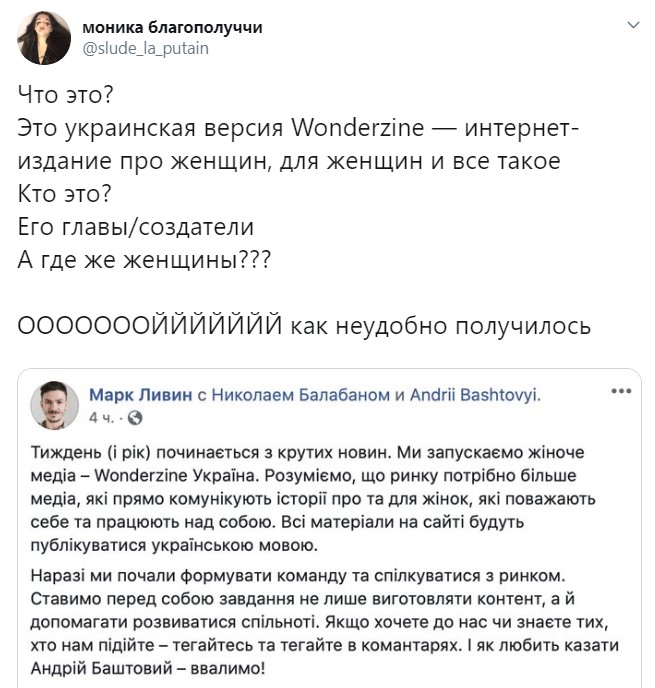Viewport: 655px width, 688px height.
Task: Open моника благополуччи profile name link
Action: point(172,28)
